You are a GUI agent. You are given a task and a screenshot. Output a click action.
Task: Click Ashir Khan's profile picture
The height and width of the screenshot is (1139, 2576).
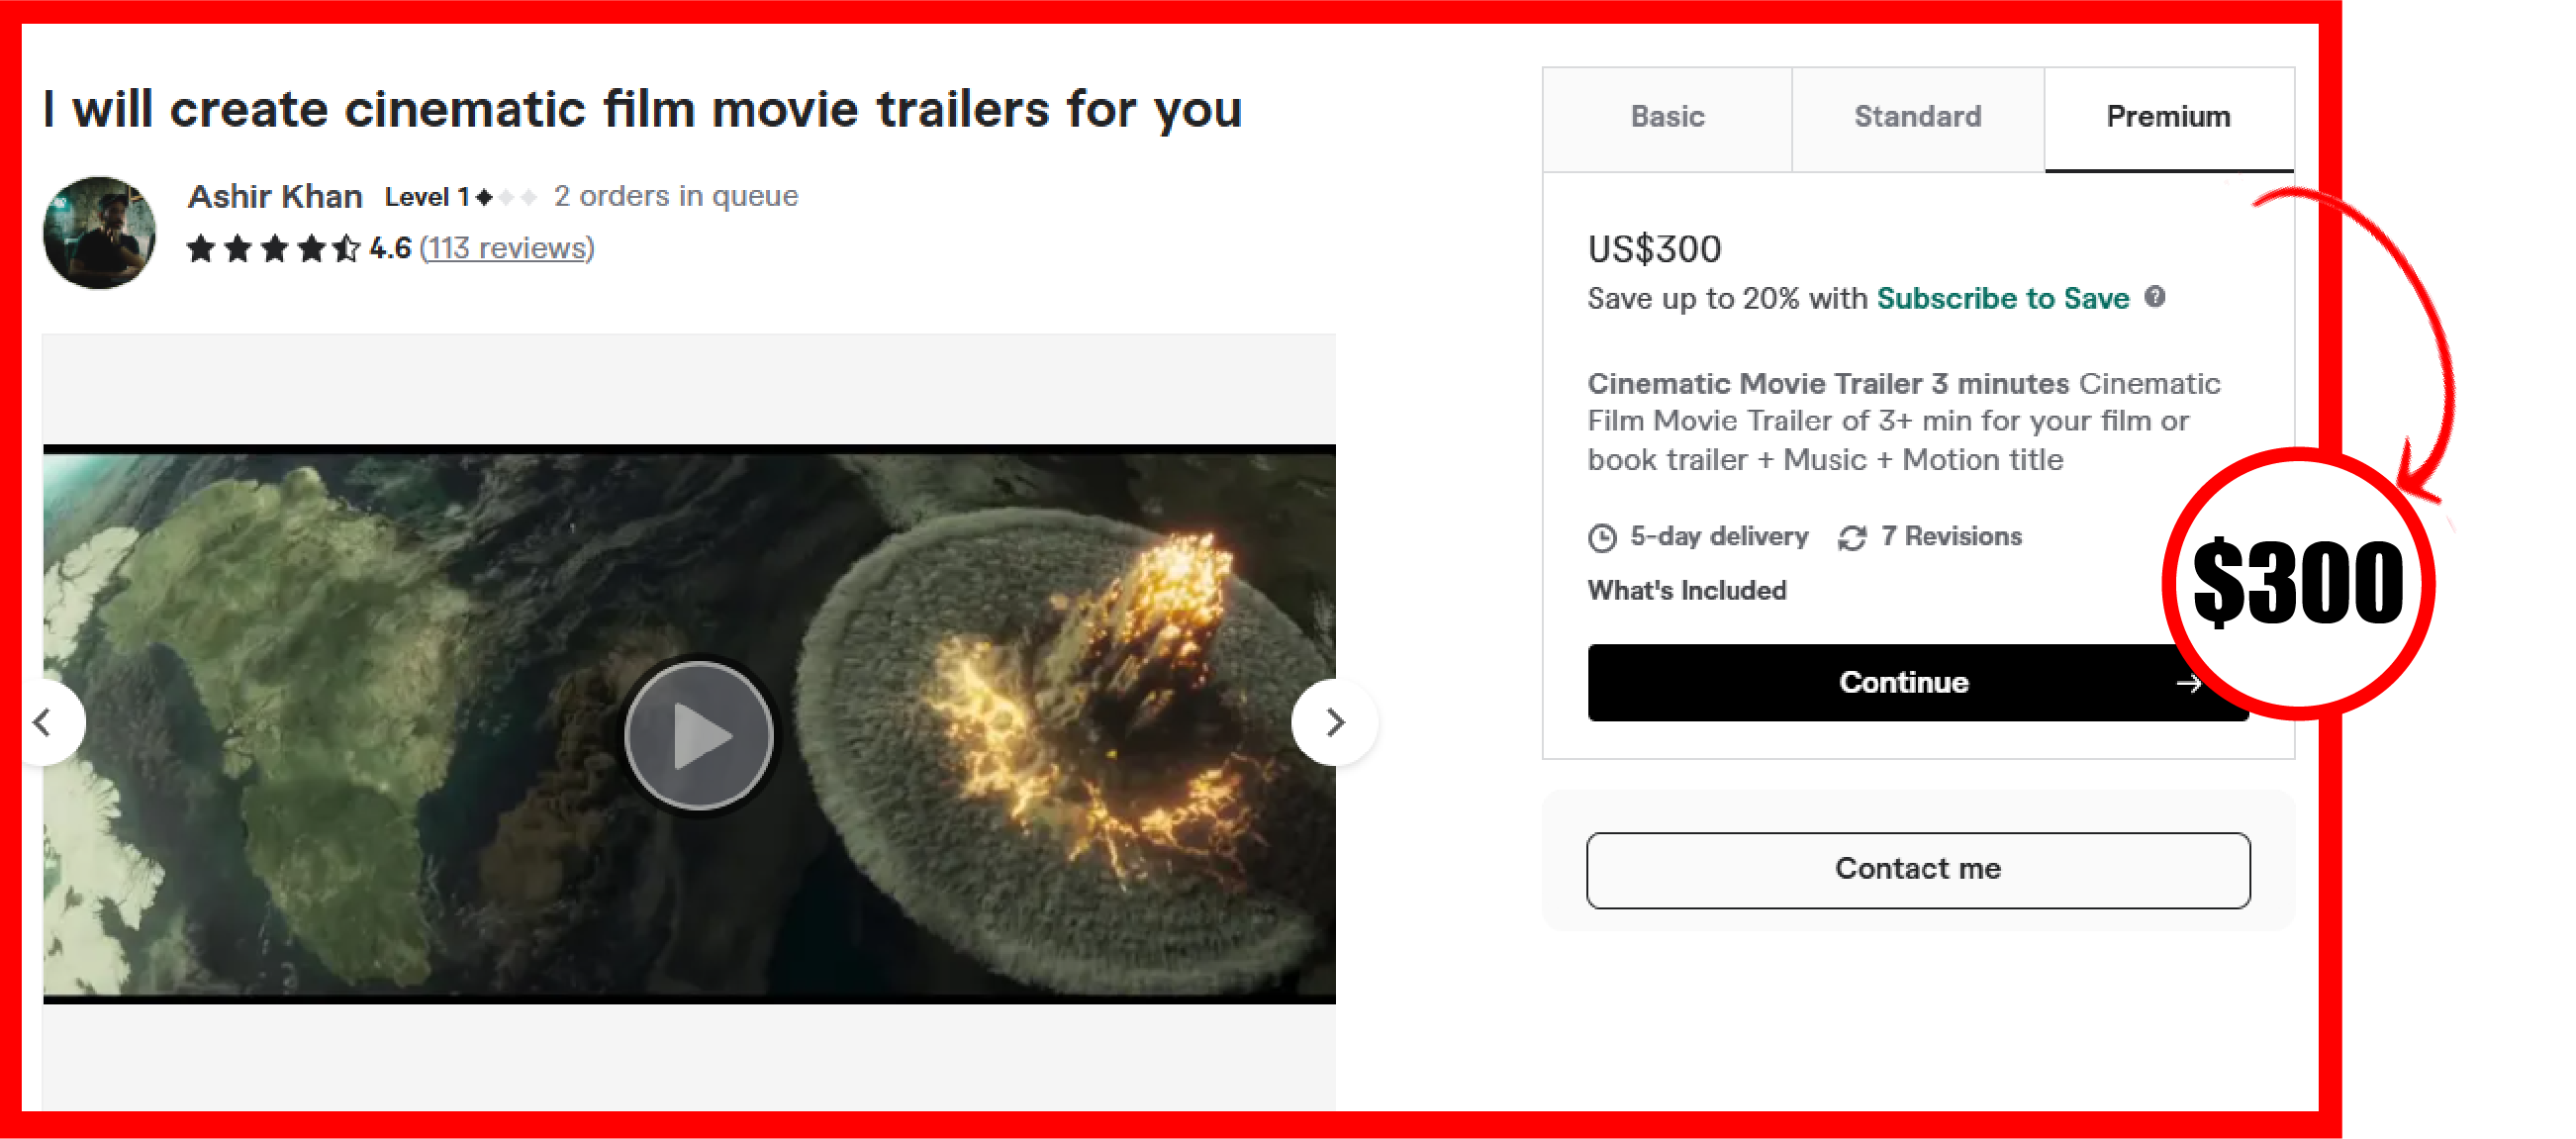[99, 233]
